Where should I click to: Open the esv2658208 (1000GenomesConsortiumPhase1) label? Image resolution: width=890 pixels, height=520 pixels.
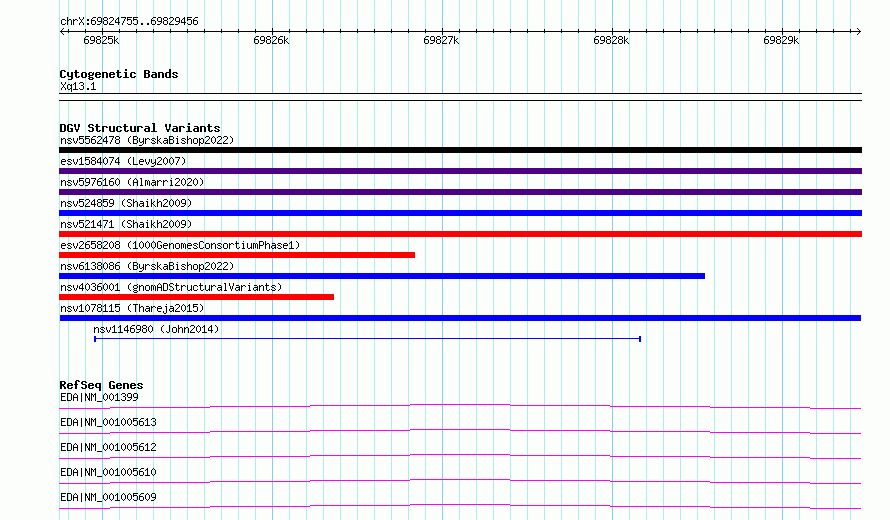(x=180, y=245)
